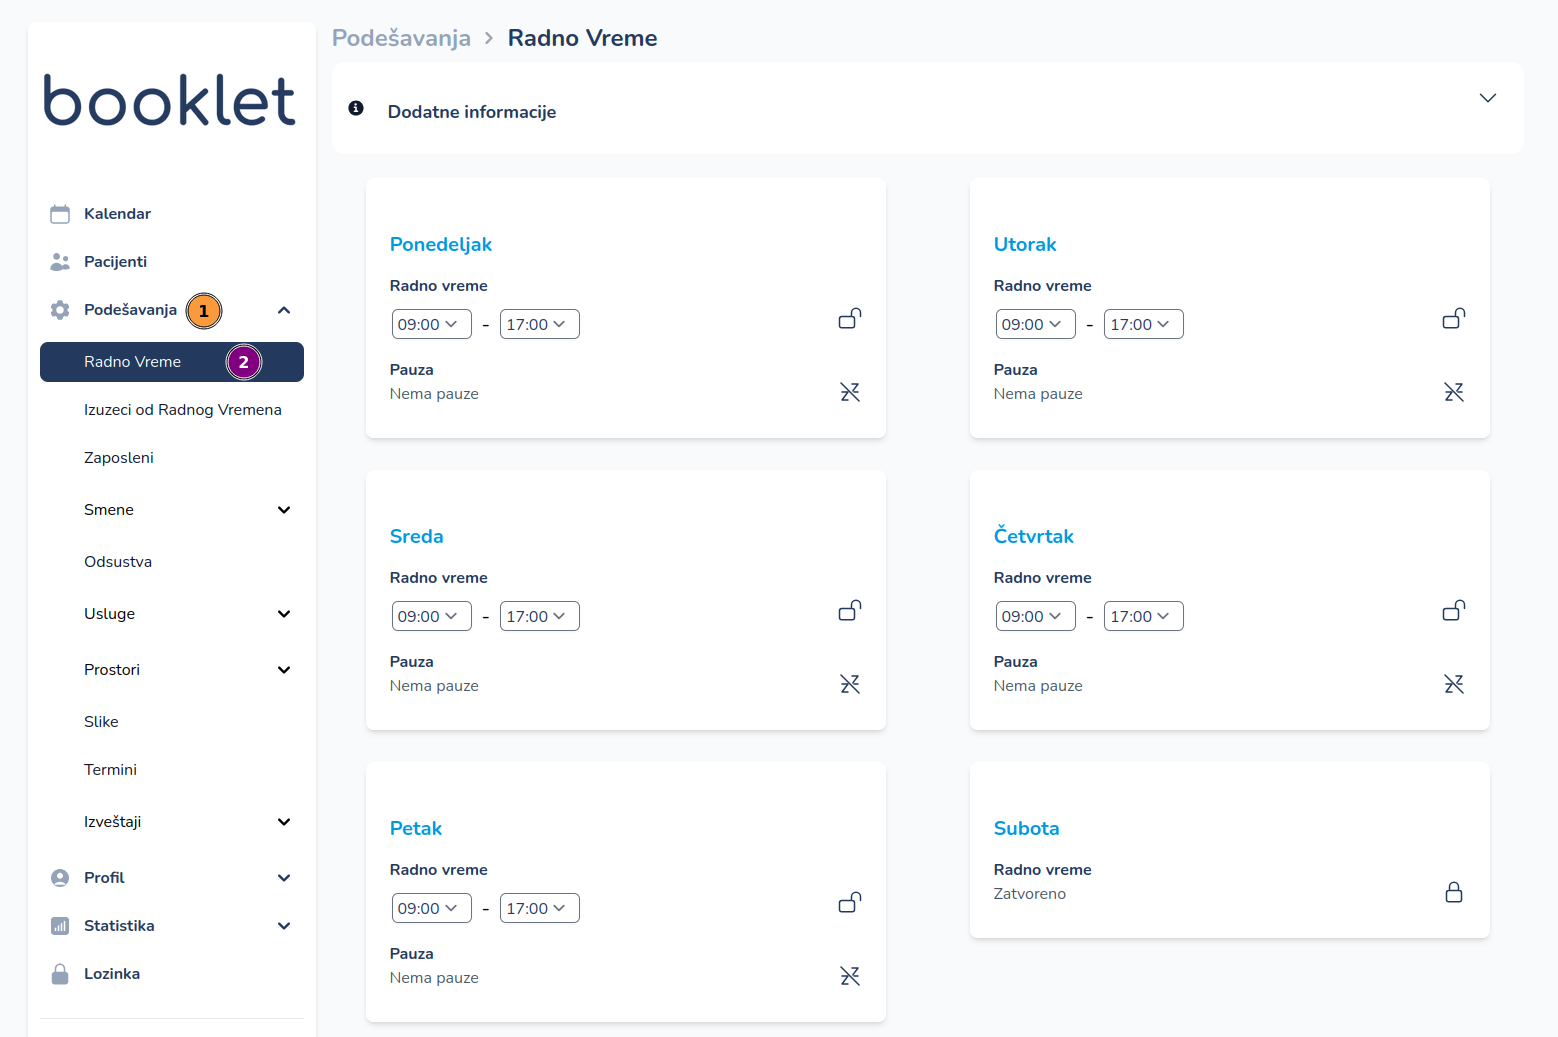Image resolution: width=1558 pixels, height=1037 pixels.
Task: Click the info icon beside Dodatne informacije
Action: (356, 108)
